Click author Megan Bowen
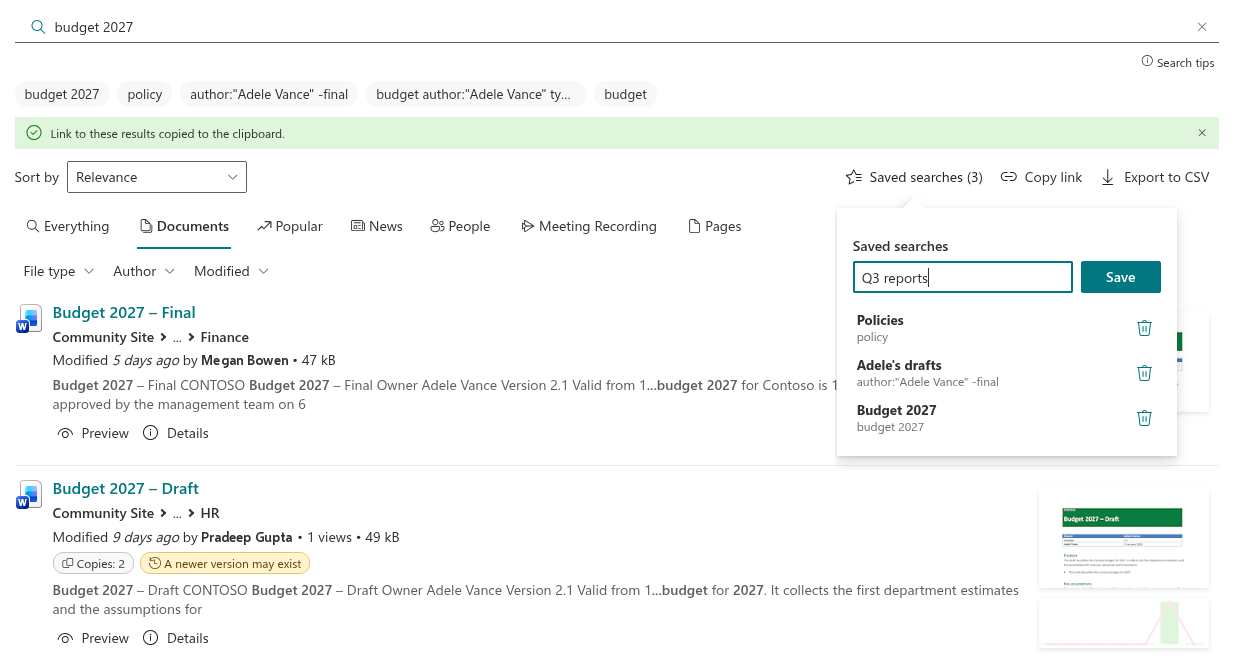1235x660 pixels. tap(244, 360)
